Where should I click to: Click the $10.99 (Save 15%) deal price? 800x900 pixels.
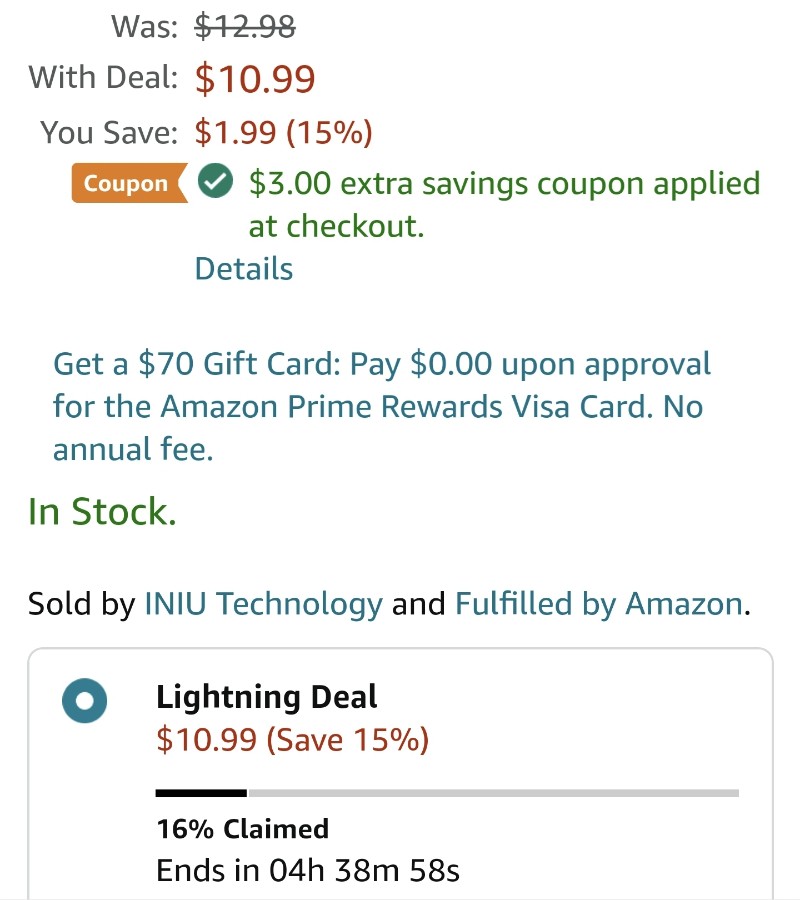pos(293,739)
